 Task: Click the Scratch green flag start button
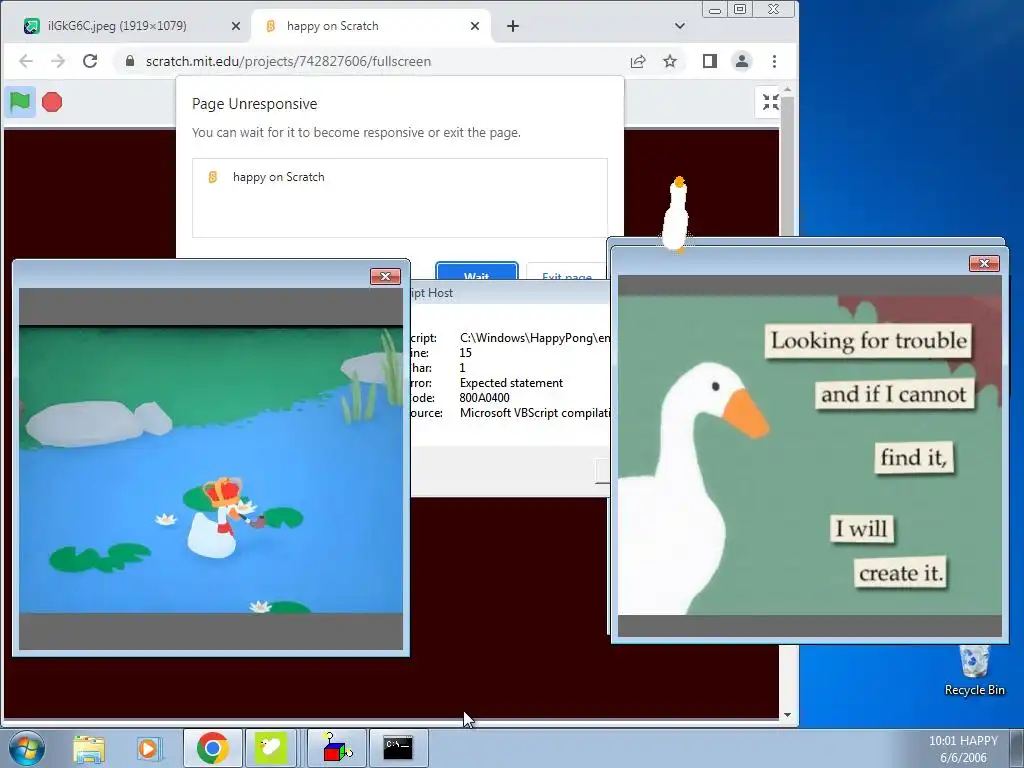(x=20, y=103)
